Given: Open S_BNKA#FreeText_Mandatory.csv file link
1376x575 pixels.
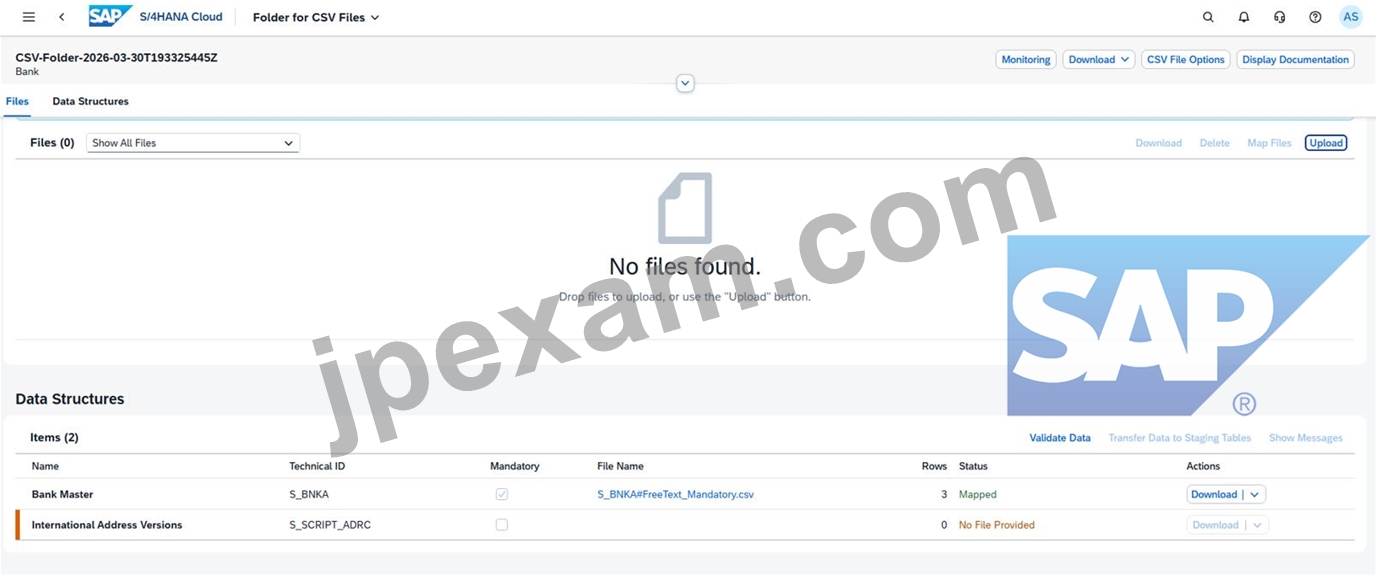Looking at the screenshot, I should point(675,494).
